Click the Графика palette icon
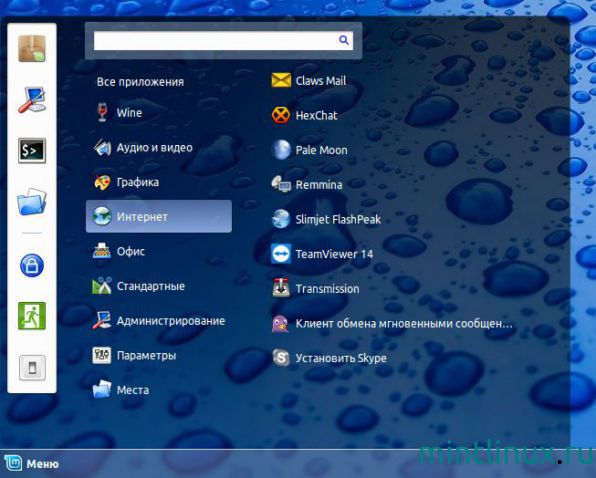The width and height of the screenshot is (596, 478). (x=102, y=182)
